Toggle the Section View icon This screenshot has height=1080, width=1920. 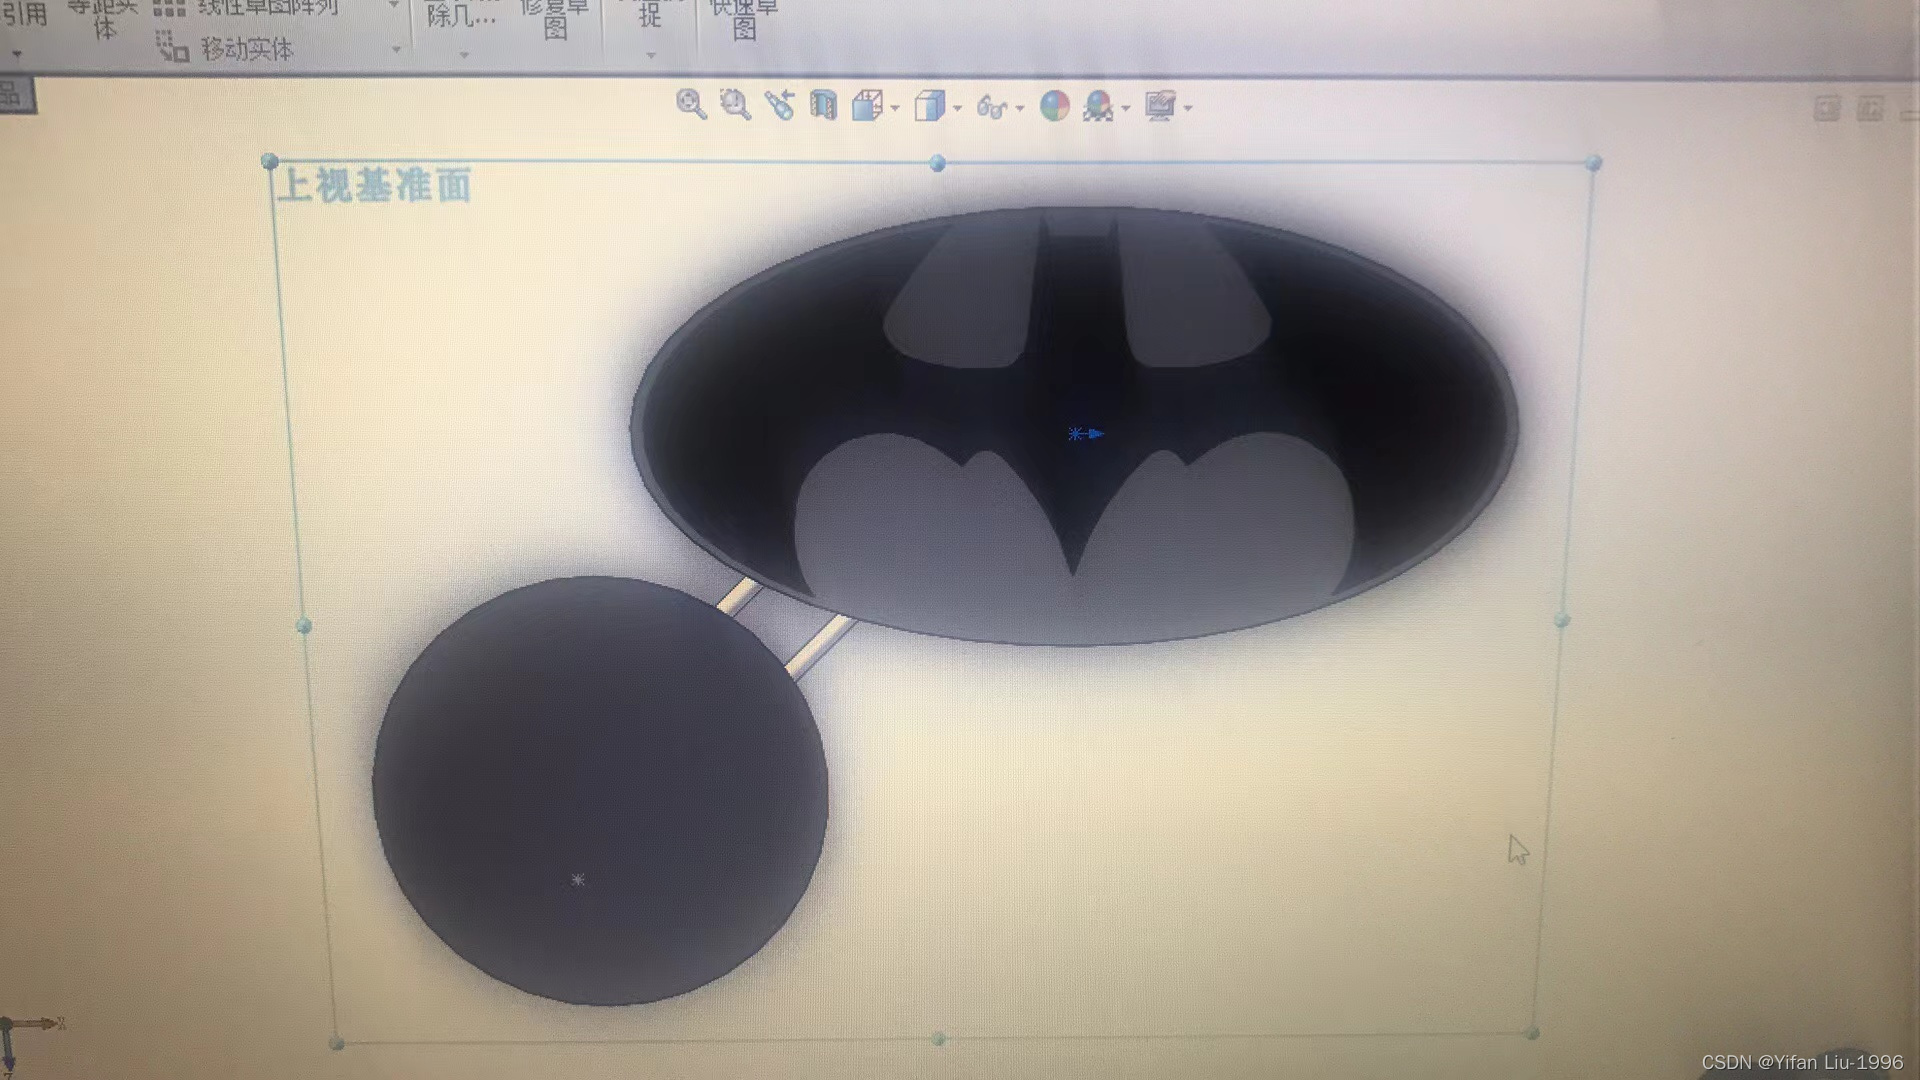point(823,105)
